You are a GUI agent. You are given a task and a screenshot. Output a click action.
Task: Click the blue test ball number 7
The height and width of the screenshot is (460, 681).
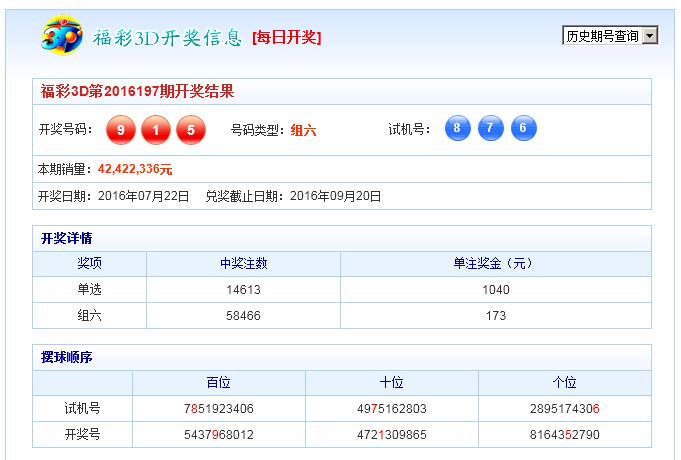tap(490, 129)
